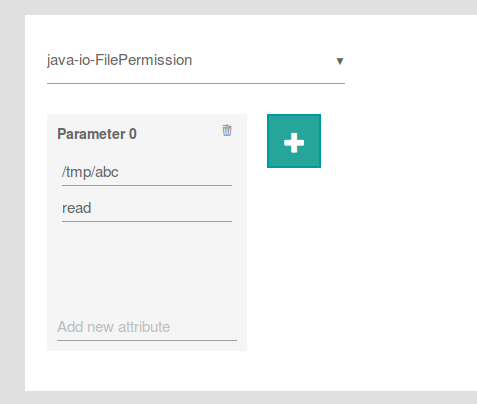Expand permission class list via triangle indicator

pos(340,61)
